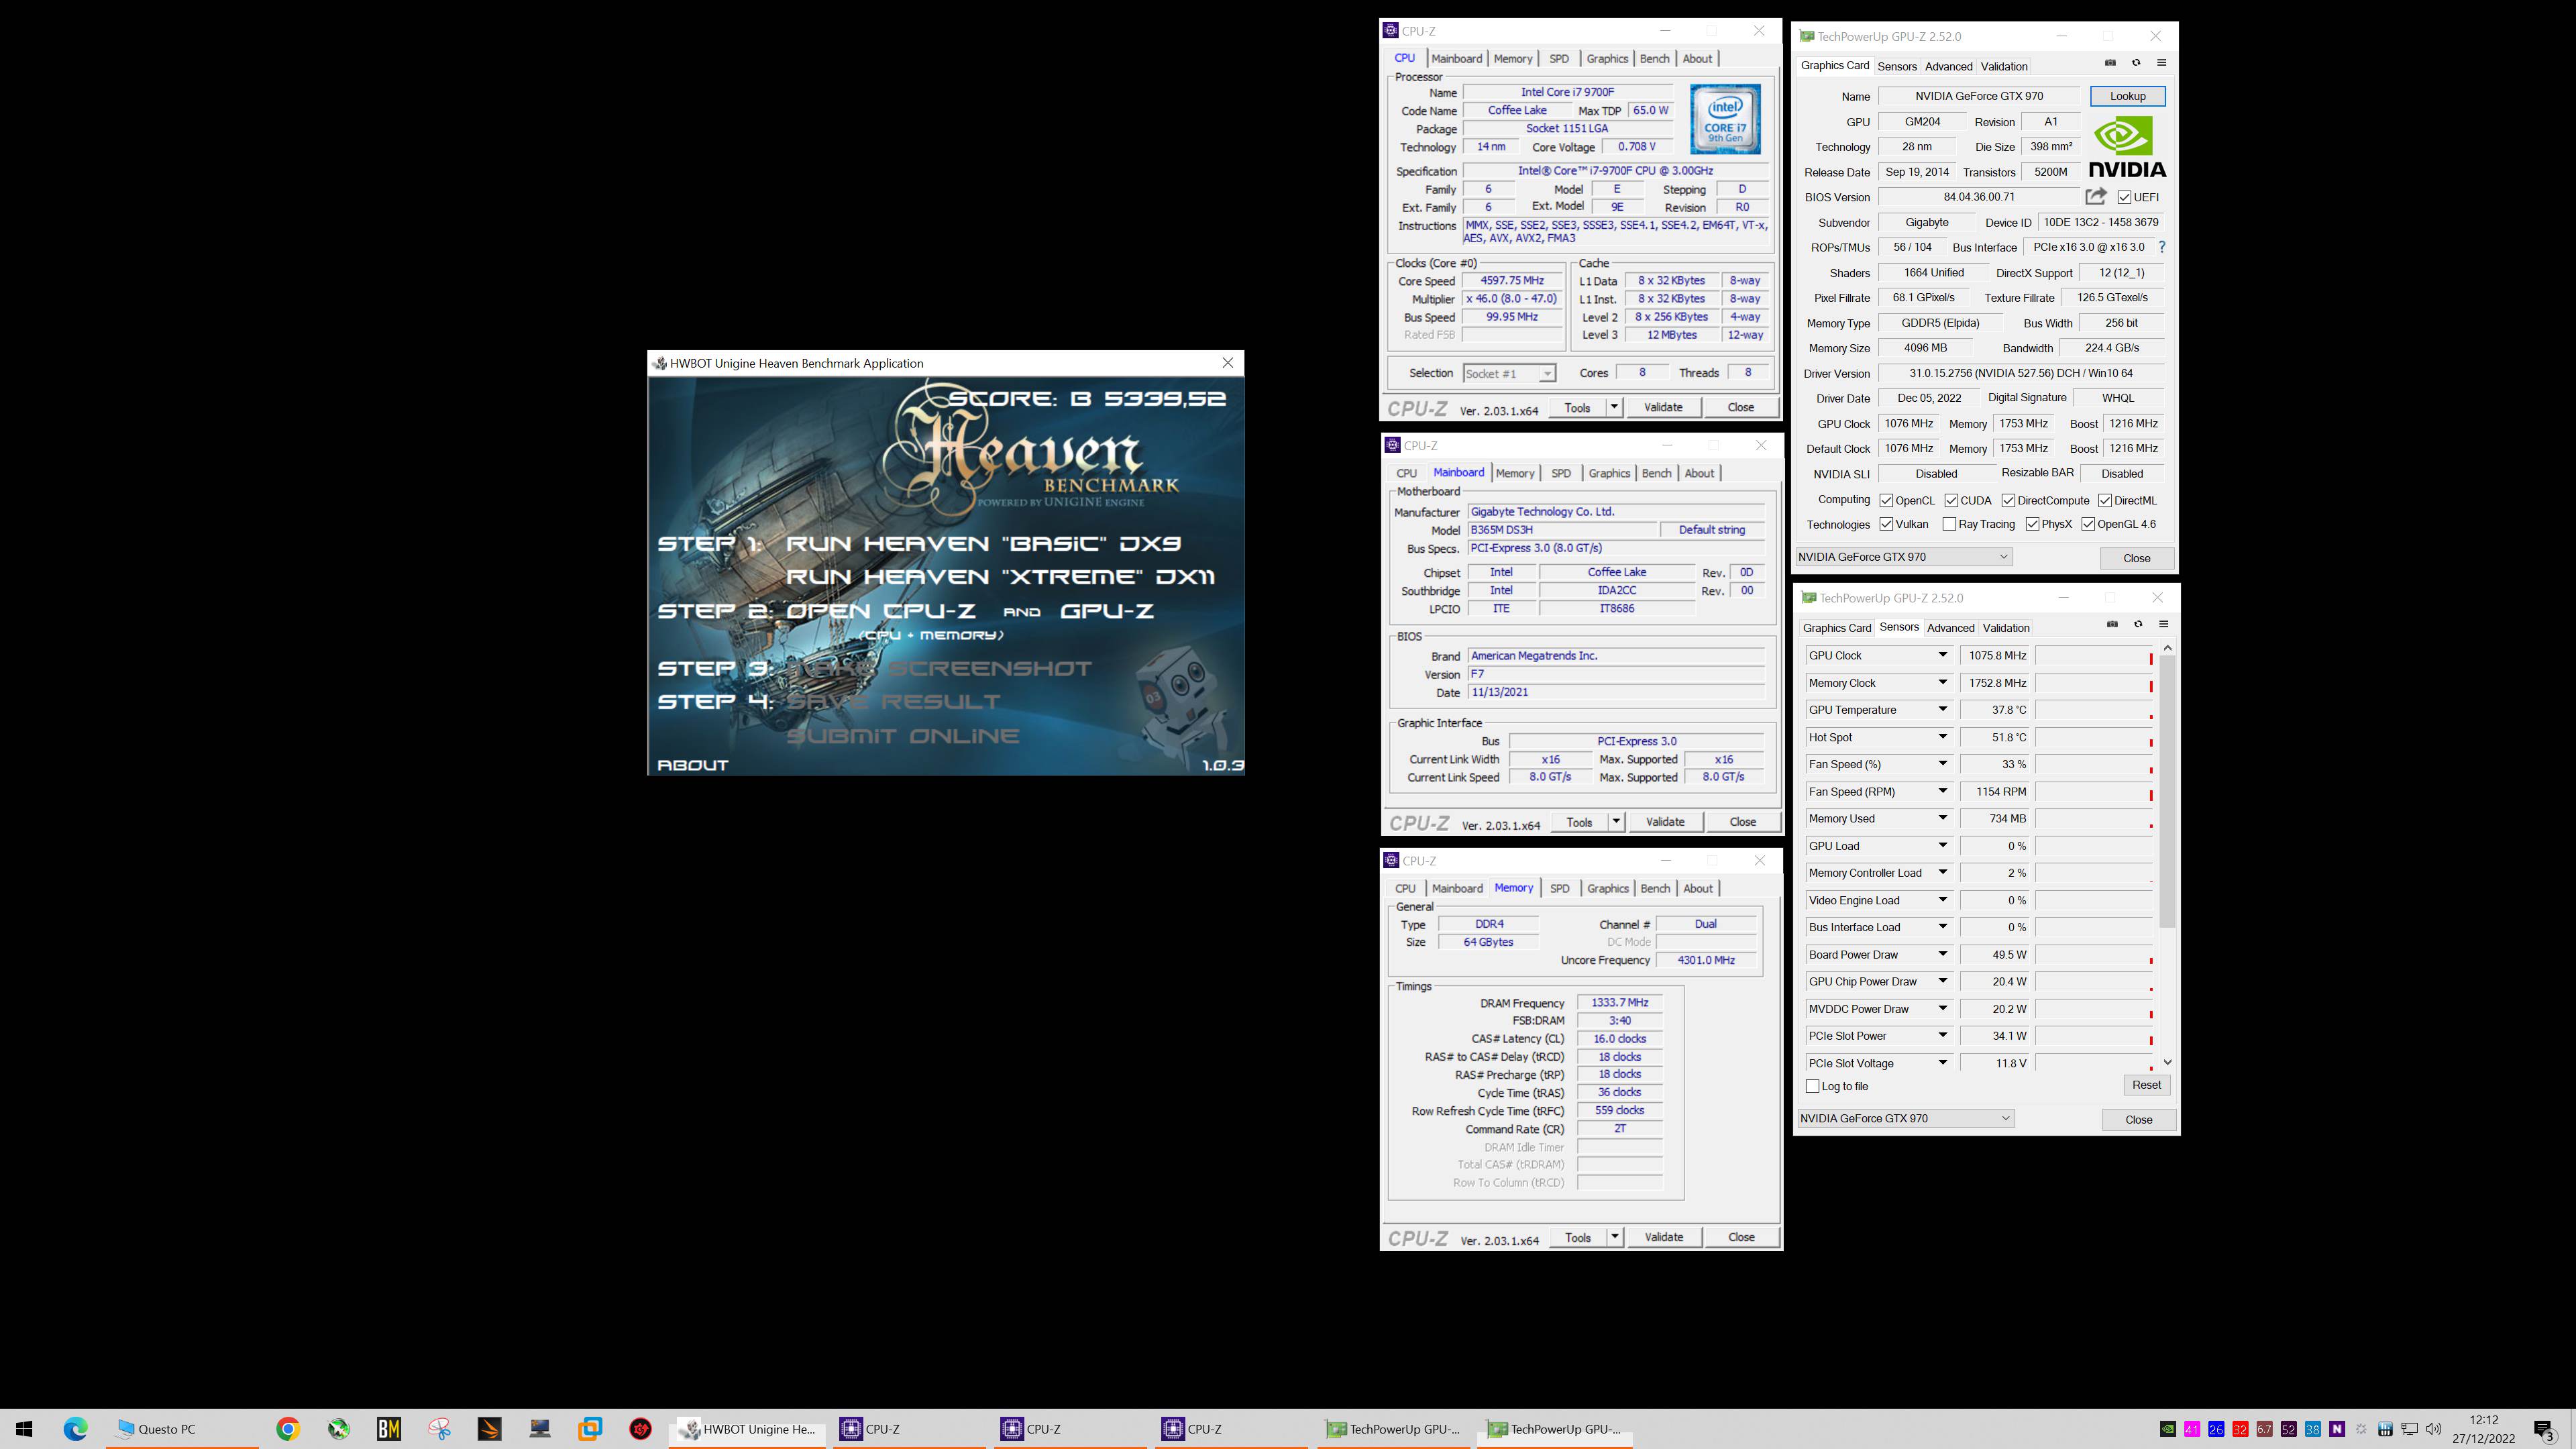Click GPU-Z Sensors vertical scrollbar thumb
Viewport: 2576px width, 1449px height.
click(2167, 792)
